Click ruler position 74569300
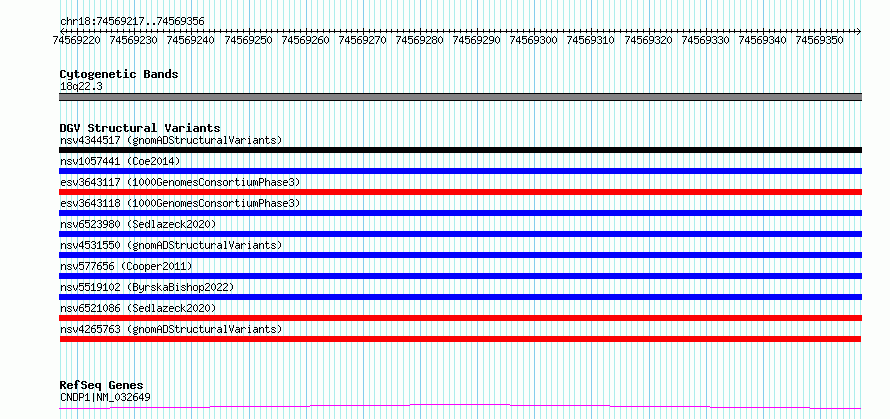Screen dimensions: 890x419 click(x=534, y=40)
